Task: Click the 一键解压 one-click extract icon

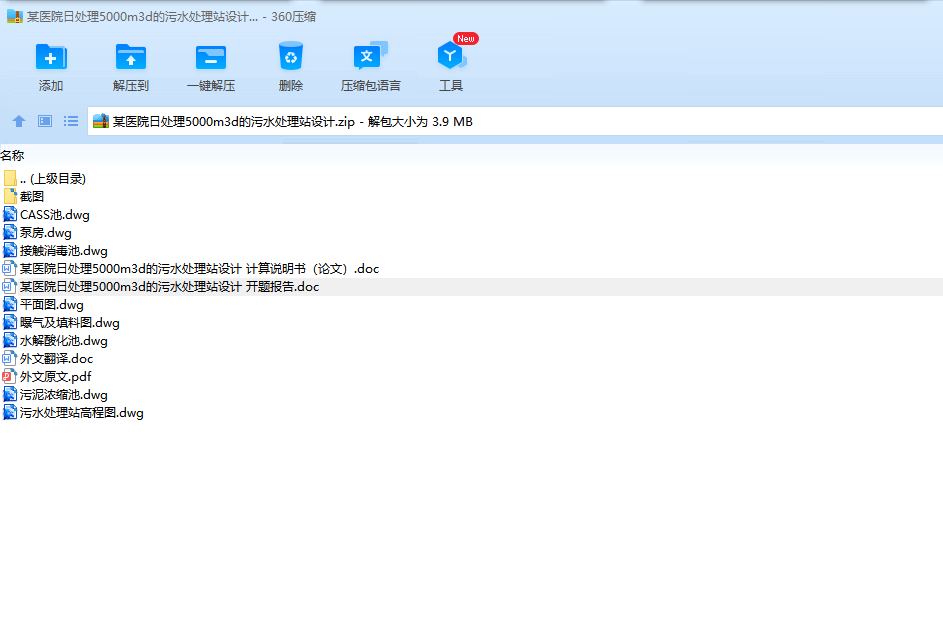Action: coord(210,58)
